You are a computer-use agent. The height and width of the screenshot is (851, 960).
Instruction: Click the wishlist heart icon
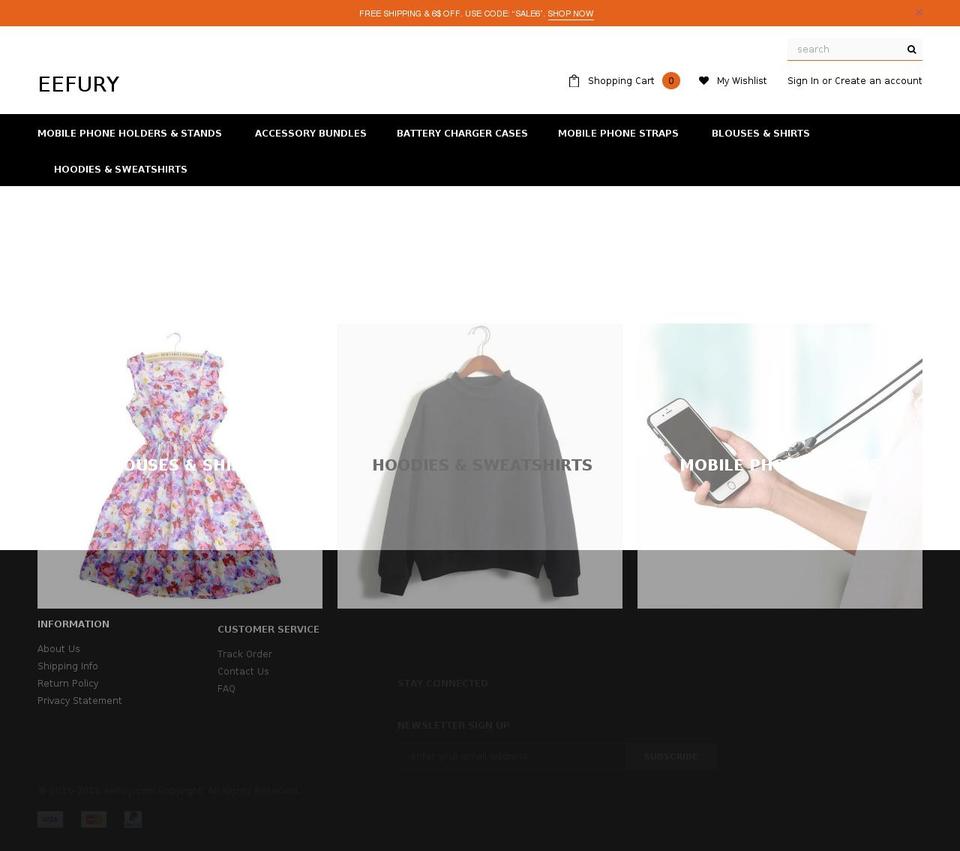703,80
